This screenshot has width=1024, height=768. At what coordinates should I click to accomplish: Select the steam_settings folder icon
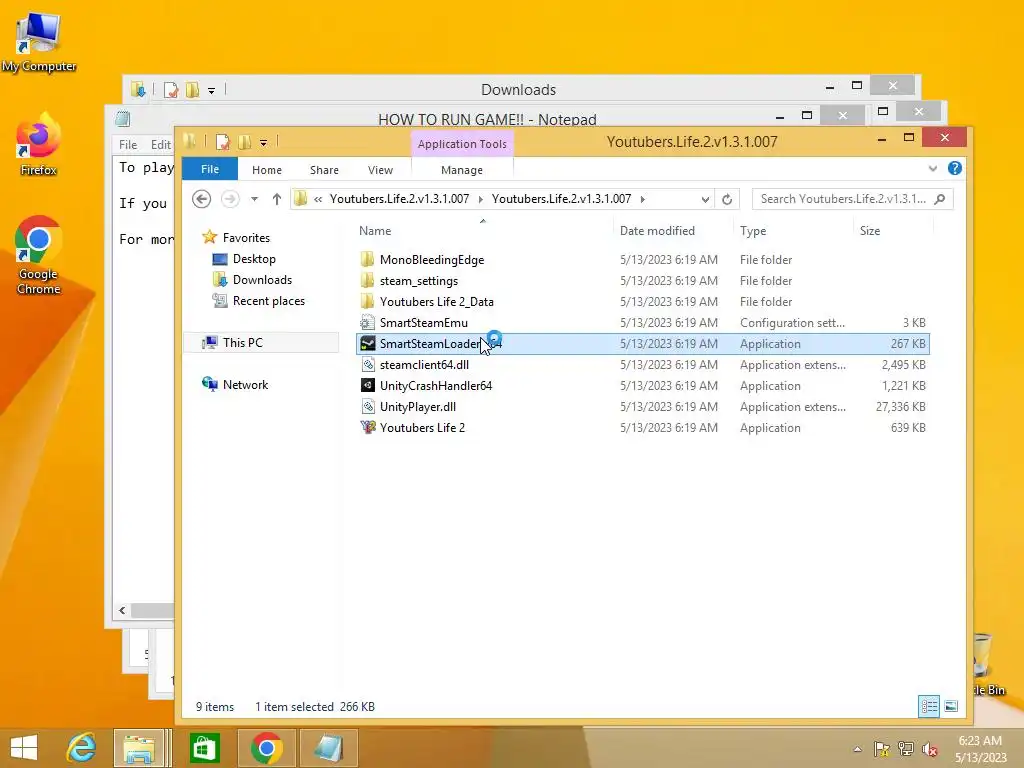(x=368, y=280)
